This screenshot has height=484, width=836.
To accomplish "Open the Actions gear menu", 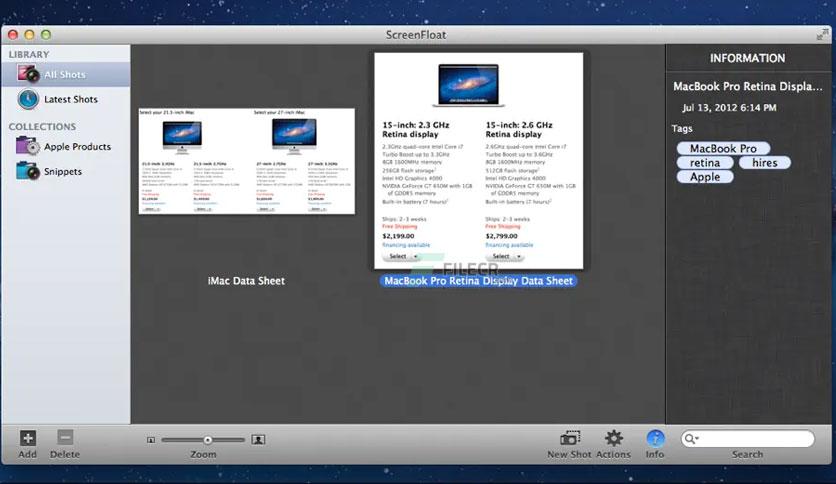I will click(614, 438).
